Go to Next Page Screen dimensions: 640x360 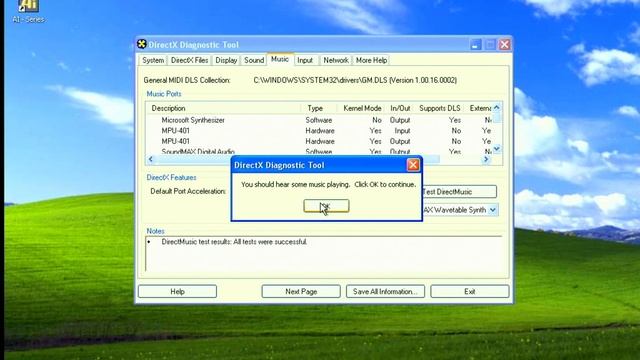point(301,291)
